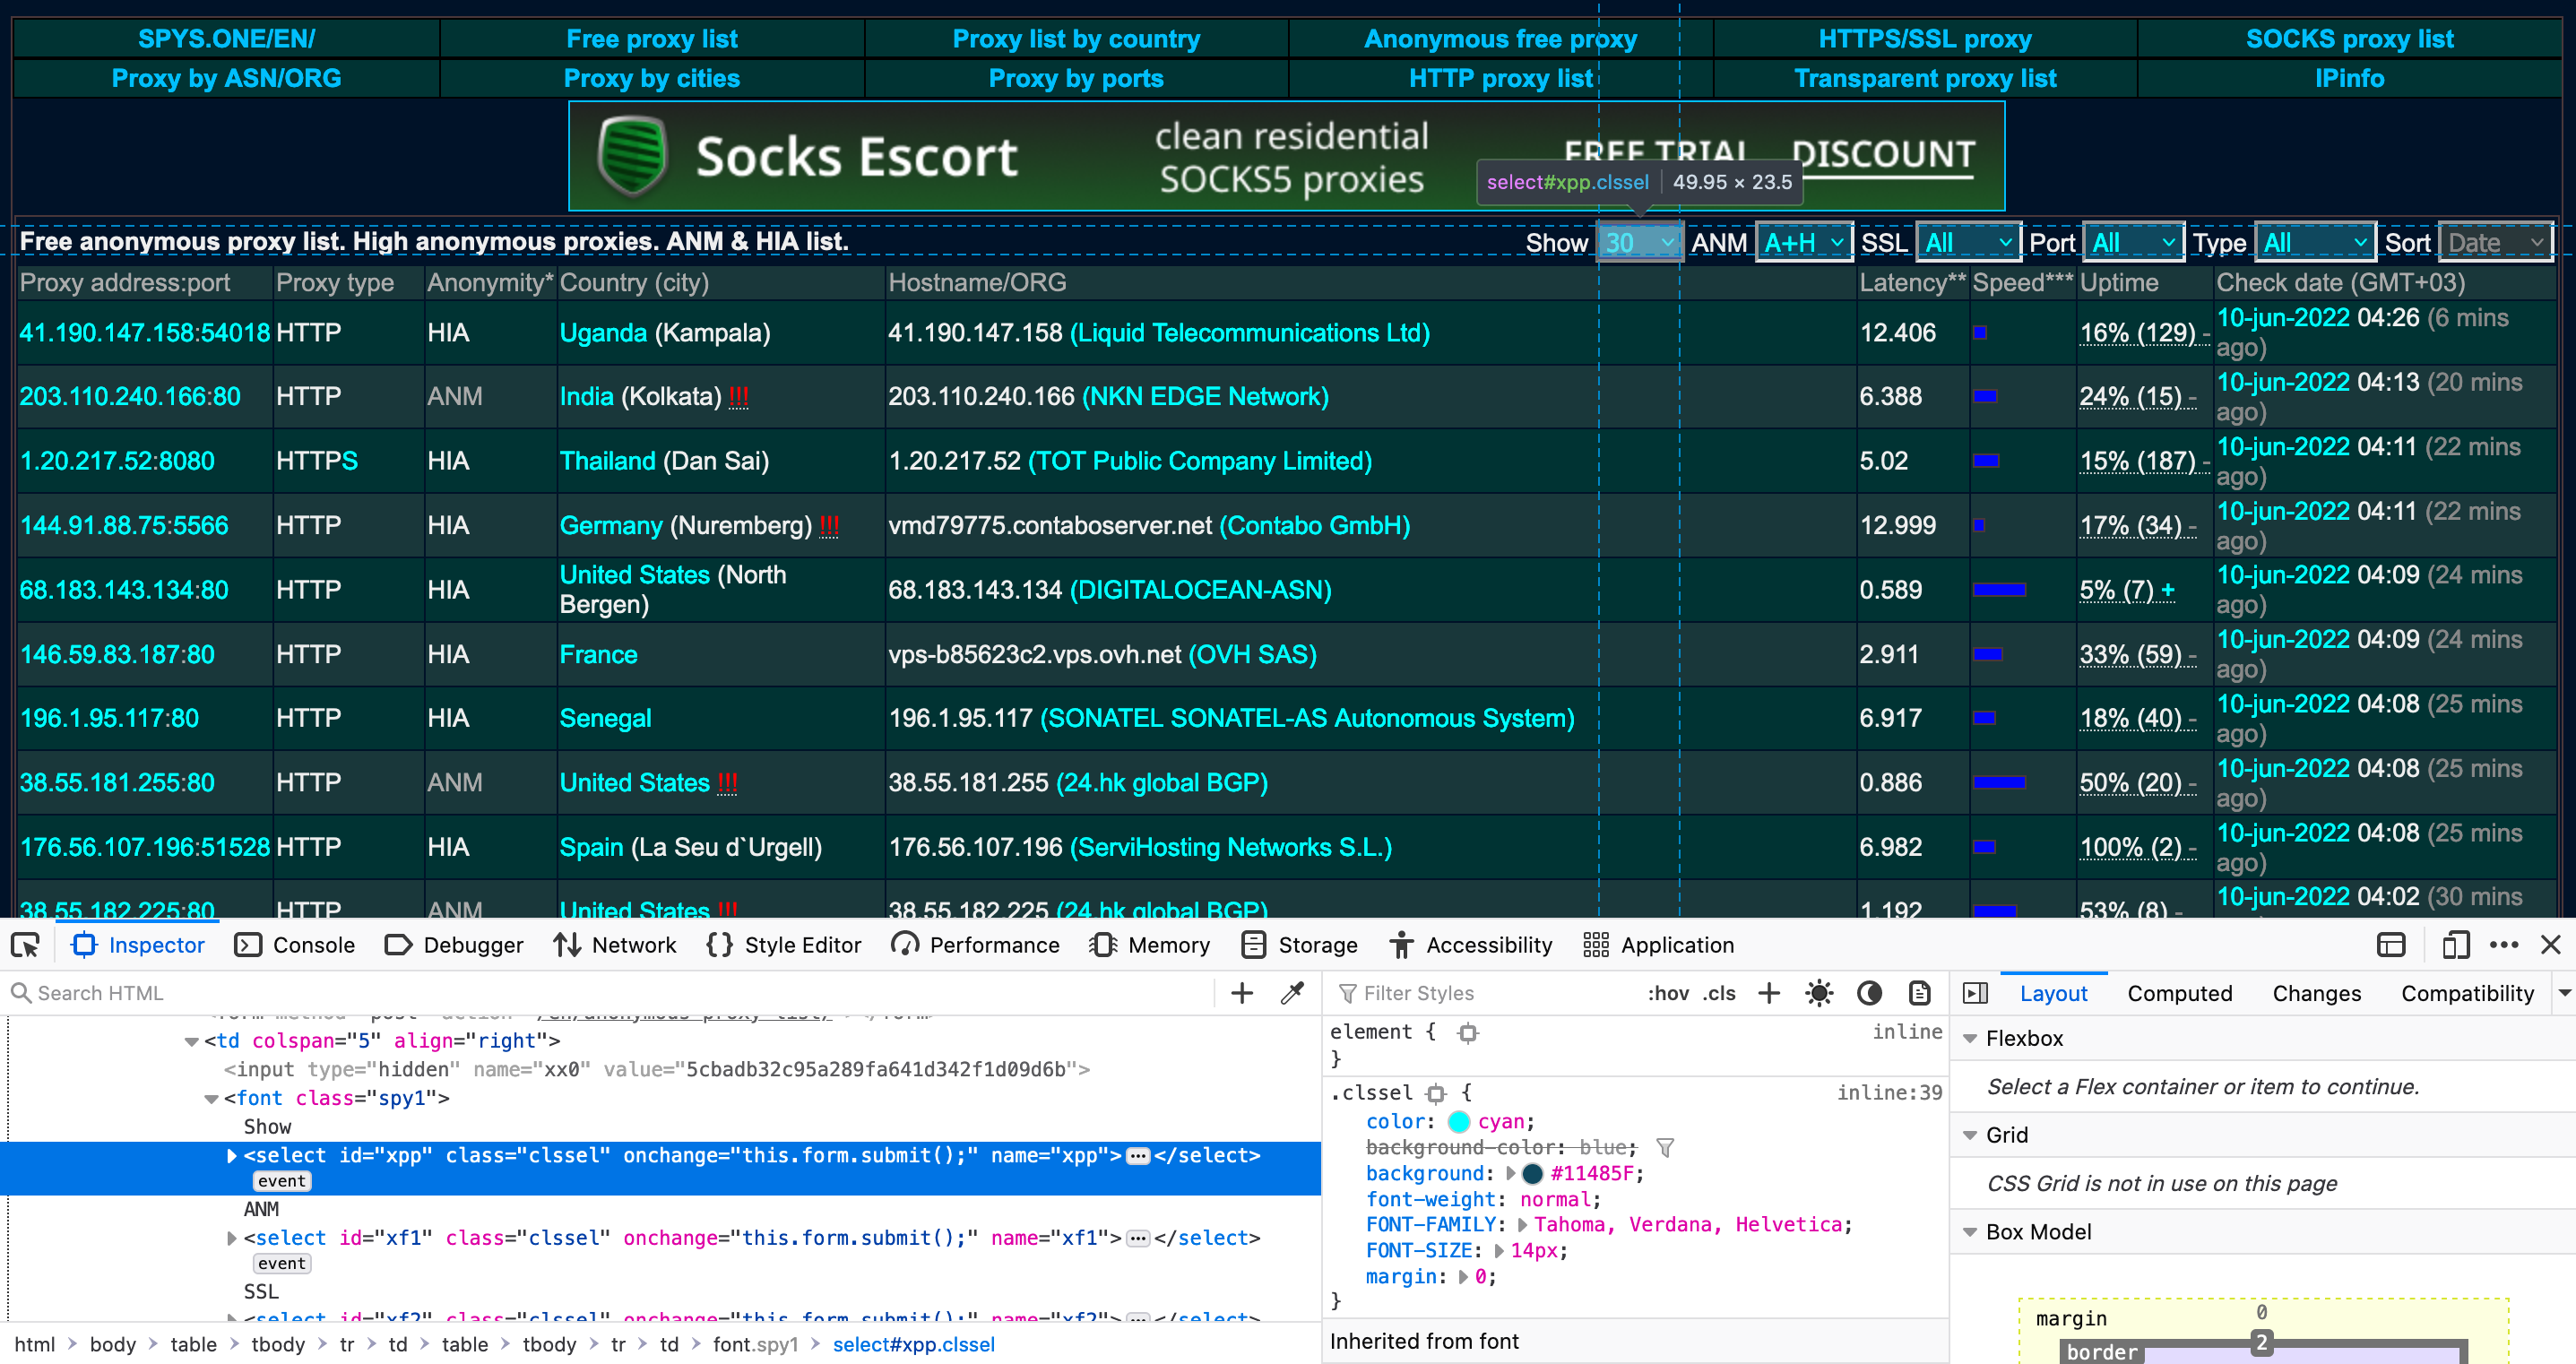This screenshot has width=2576, height=1364.
Task: Open the Style Editor panel
Action: click(x=784, y=945)
